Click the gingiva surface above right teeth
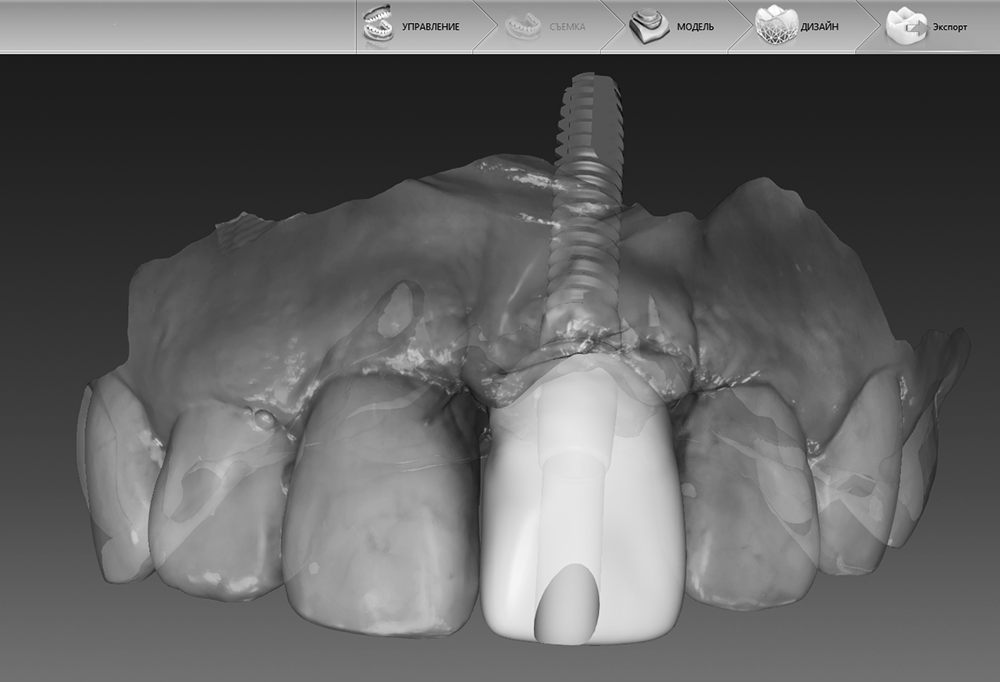The image size is (1000, 682). click(x=780, y=290)
